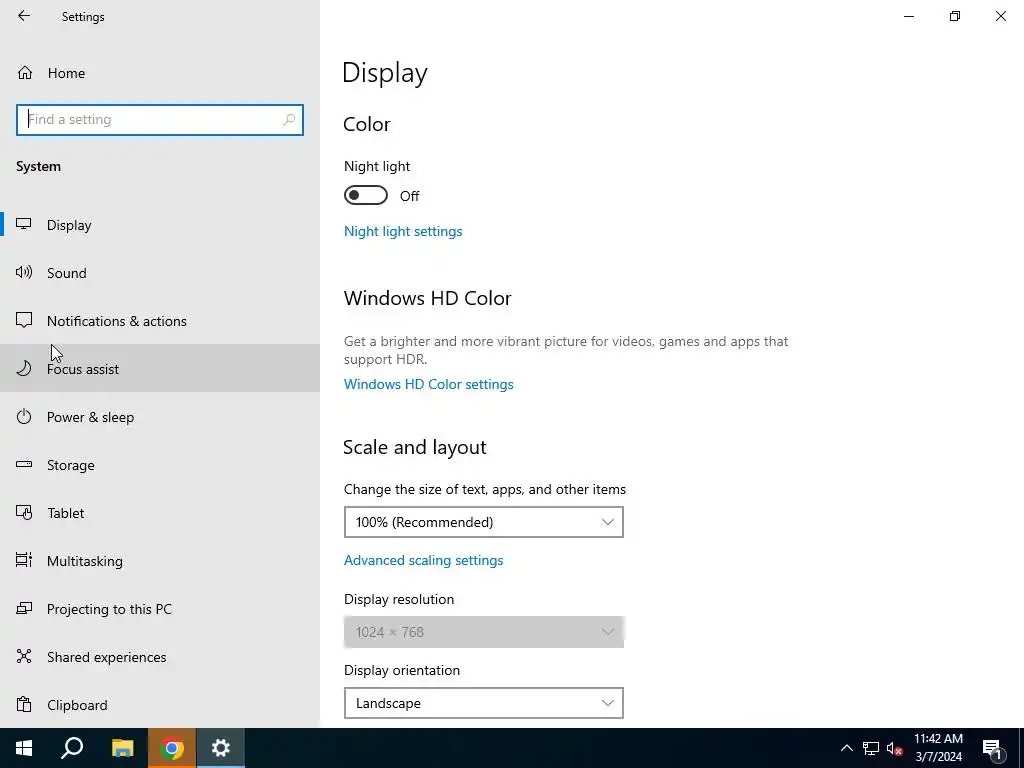Click the Home house icon

[x=25, y=72]
